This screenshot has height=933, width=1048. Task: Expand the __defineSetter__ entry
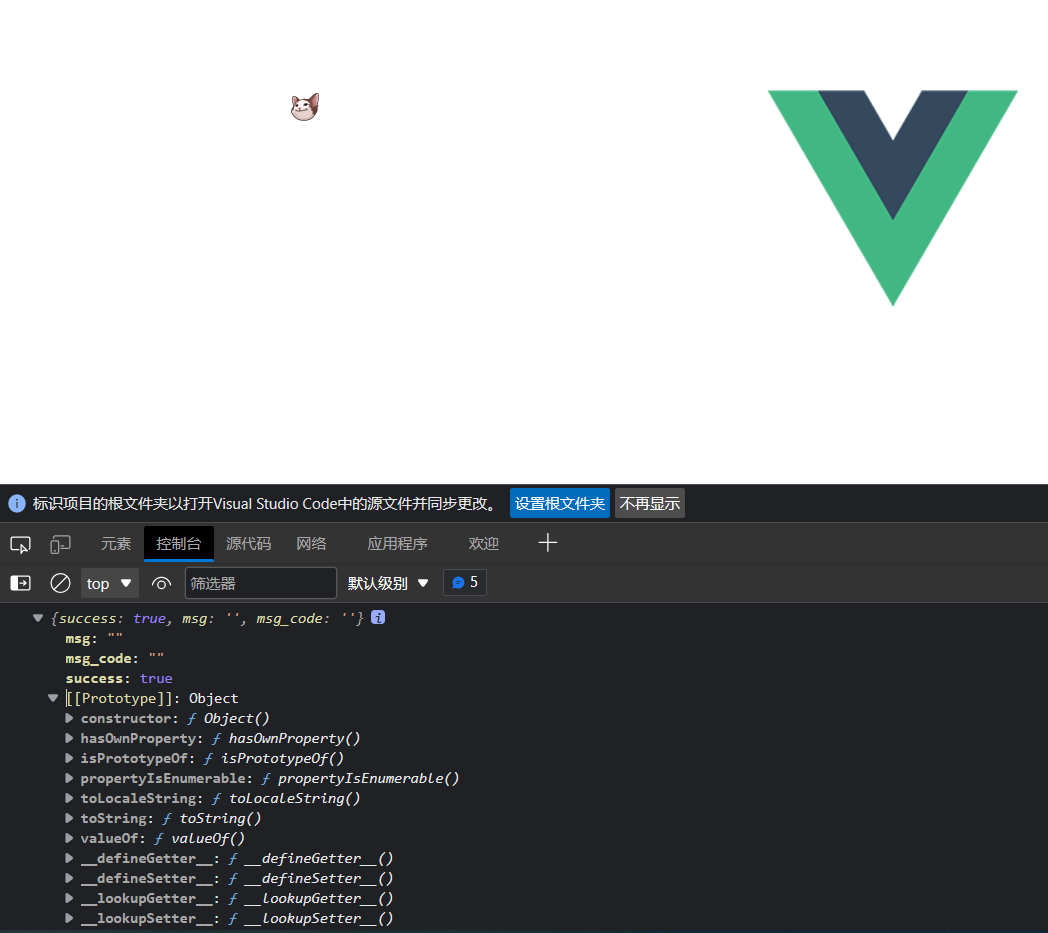pos(69,878)
